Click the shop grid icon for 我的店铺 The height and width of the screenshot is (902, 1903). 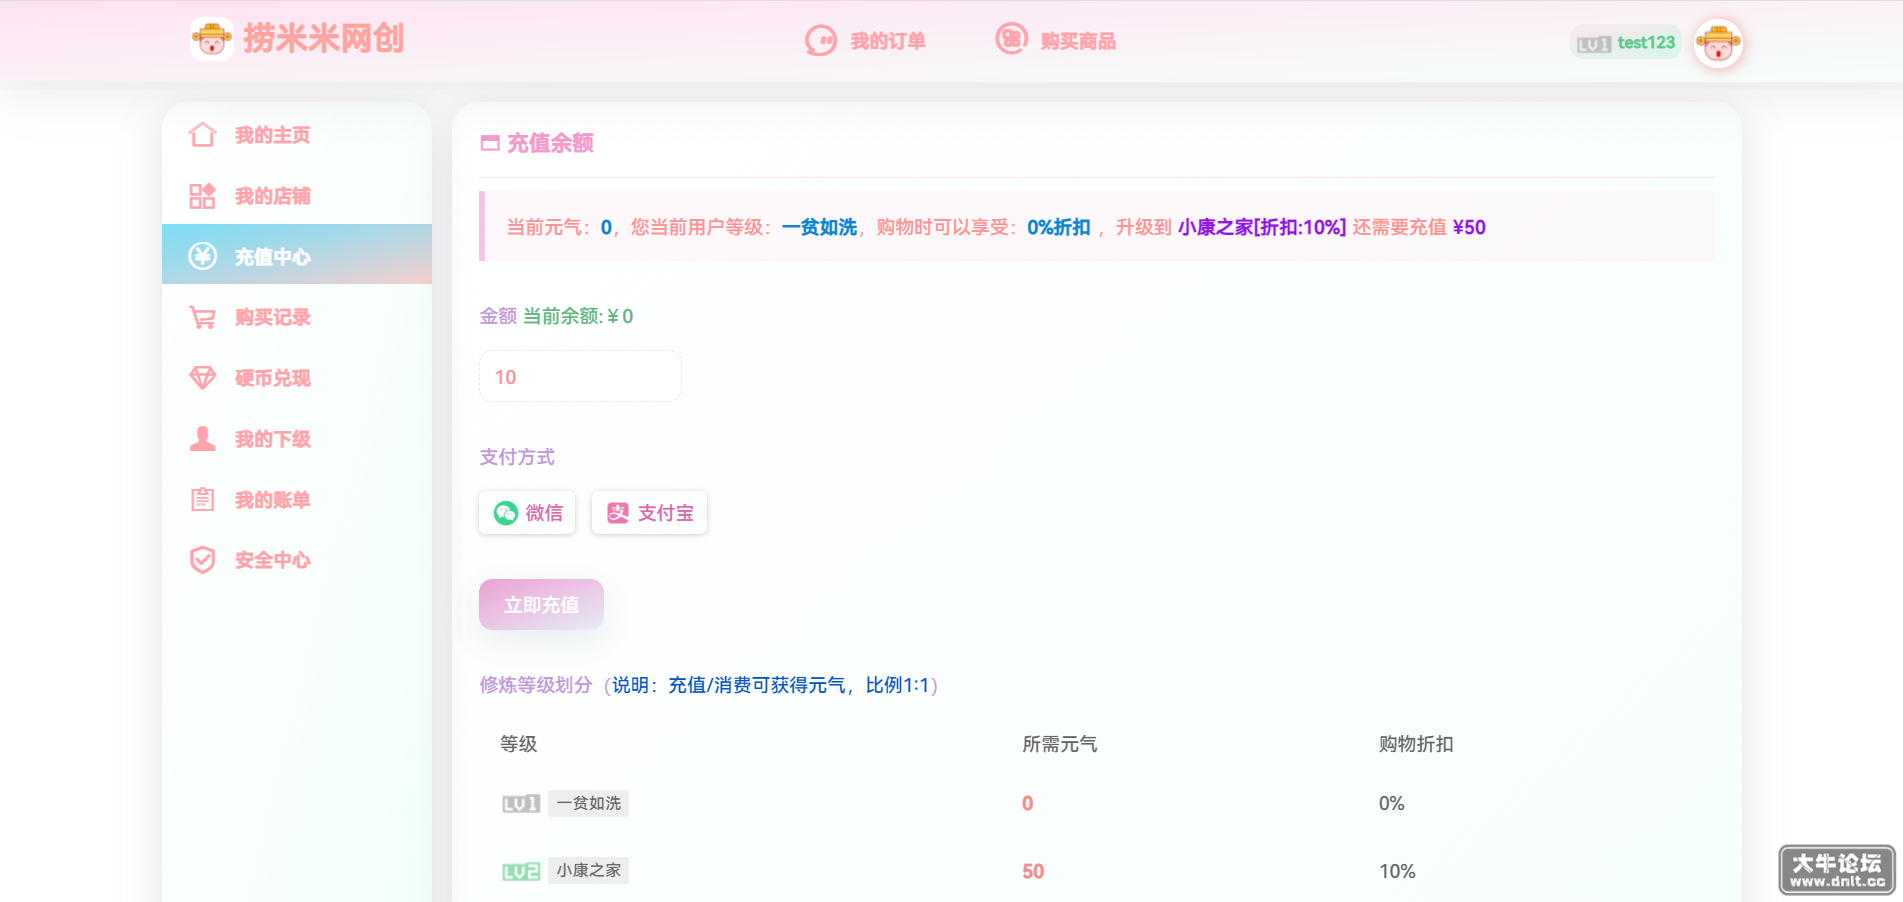click(203, 196)
